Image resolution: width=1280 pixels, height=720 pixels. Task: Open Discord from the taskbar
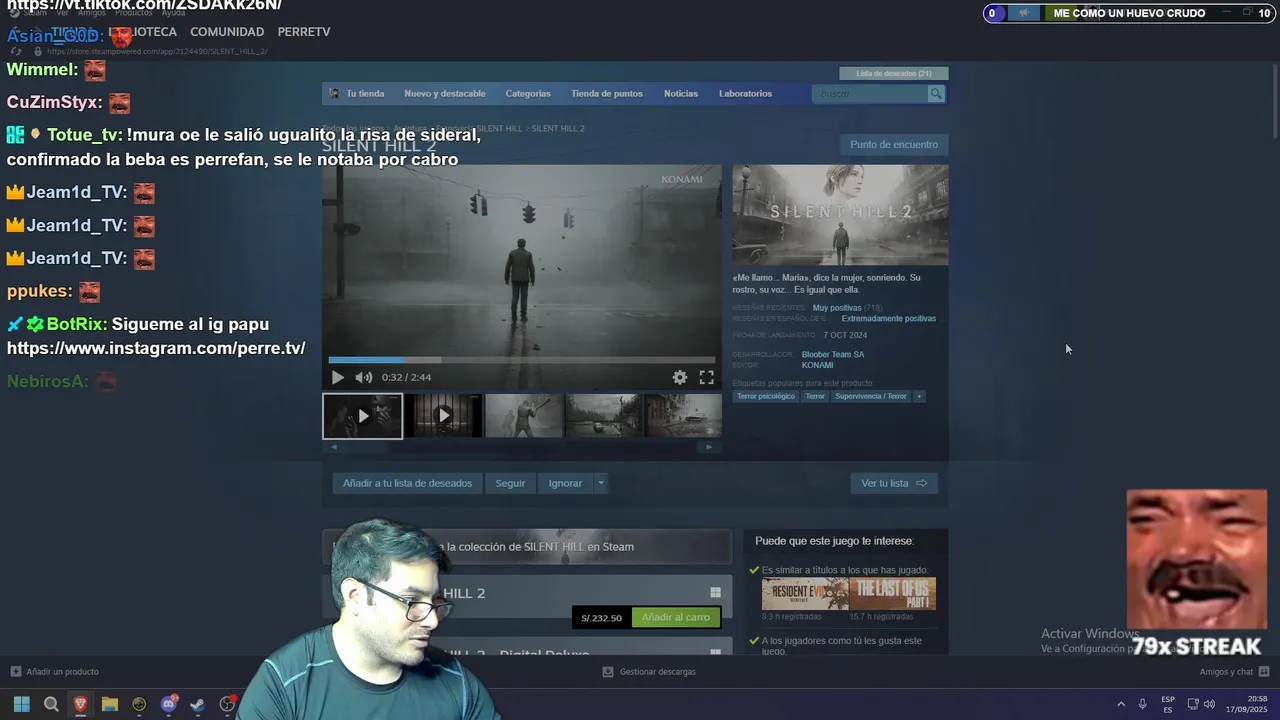(x=169, y=704)
